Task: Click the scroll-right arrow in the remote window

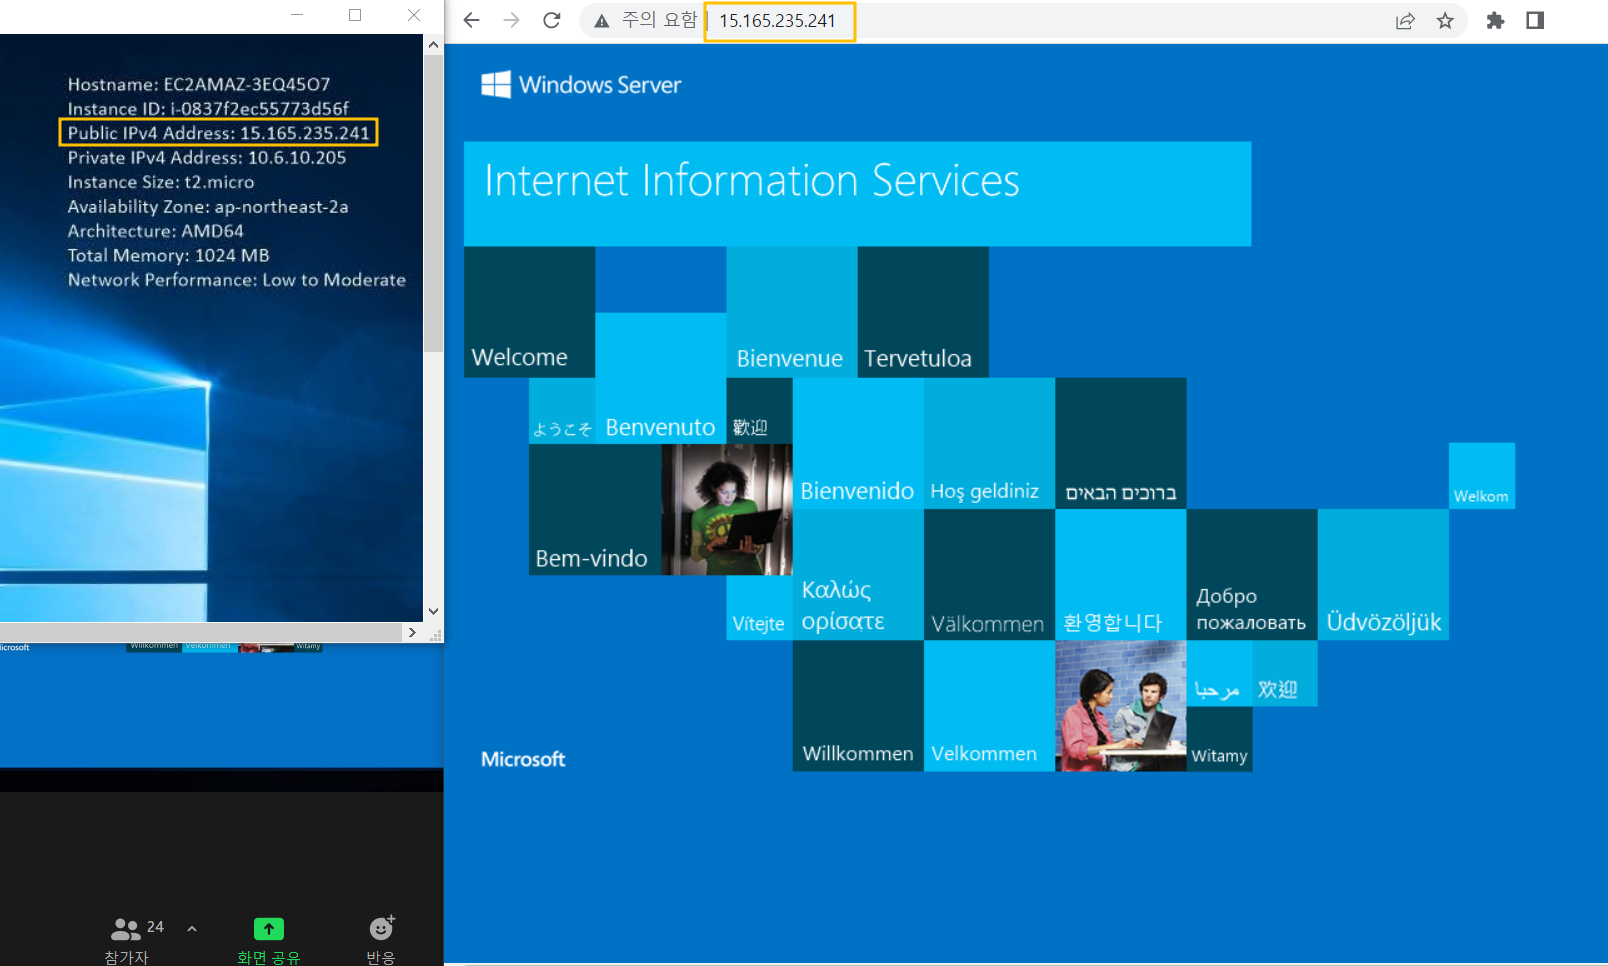Action: click(412, 632)
